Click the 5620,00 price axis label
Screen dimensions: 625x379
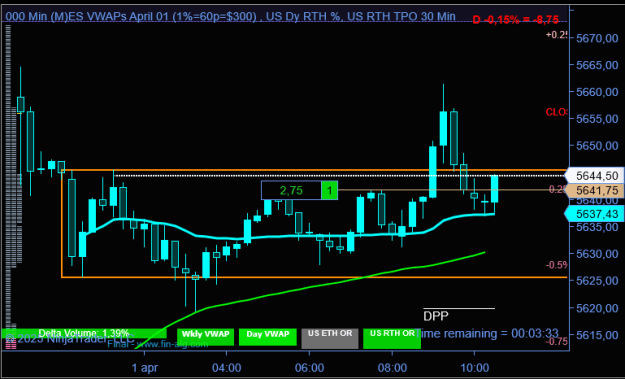click(x=597, y=308)
